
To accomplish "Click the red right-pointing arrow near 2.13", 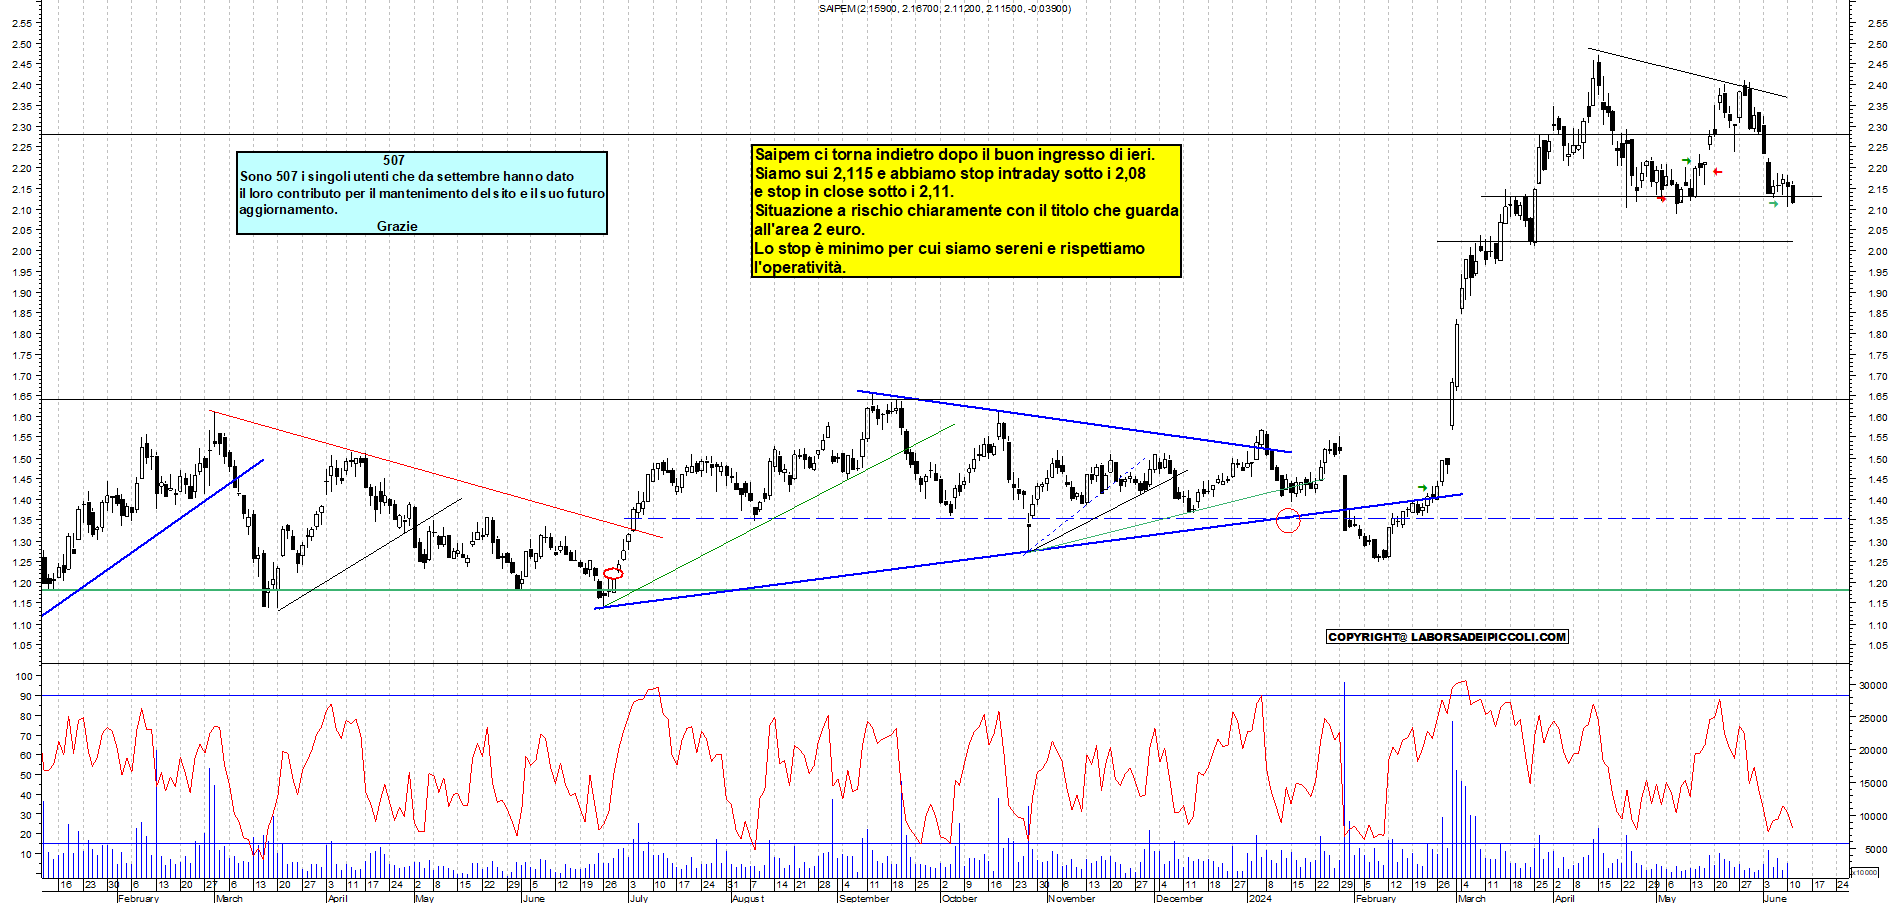I will pos(1662,199).
